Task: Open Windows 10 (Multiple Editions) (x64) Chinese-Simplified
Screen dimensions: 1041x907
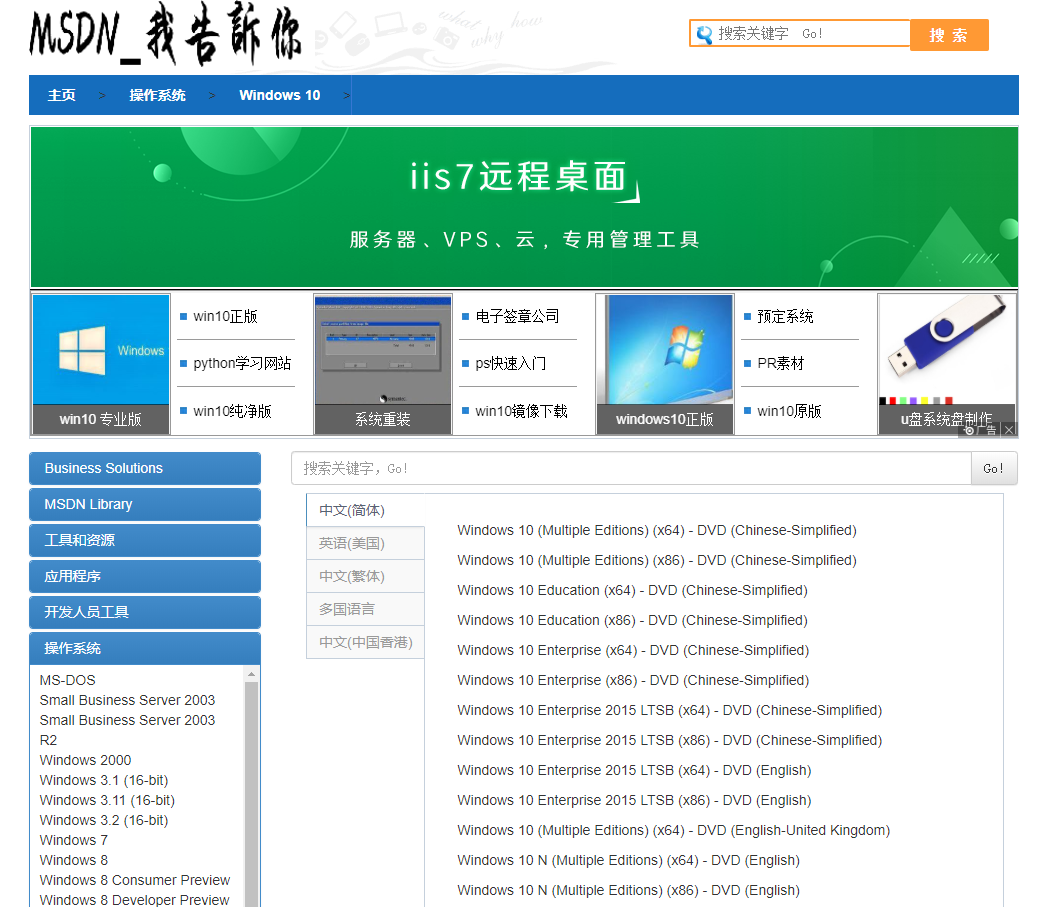Action: point(657,530)
